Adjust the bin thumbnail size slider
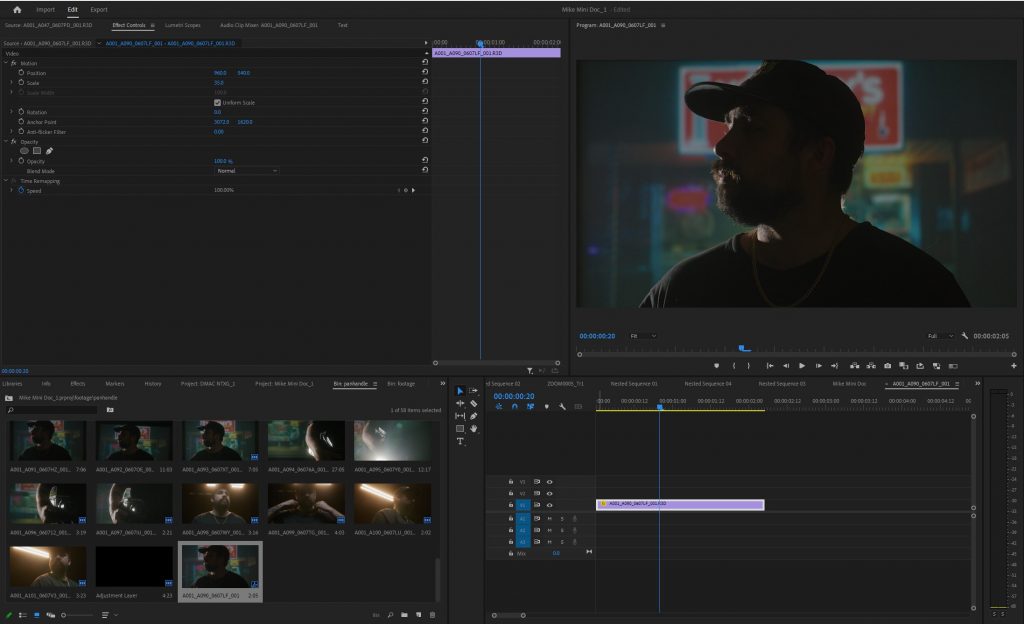Image resolution: width=1024 pixels, height=624 pixels. coord(77,615)
